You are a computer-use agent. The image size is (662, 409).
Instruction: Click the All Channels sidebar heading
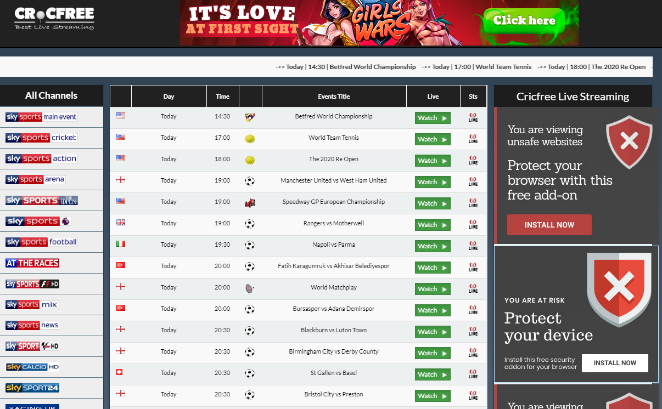point(51,96)
